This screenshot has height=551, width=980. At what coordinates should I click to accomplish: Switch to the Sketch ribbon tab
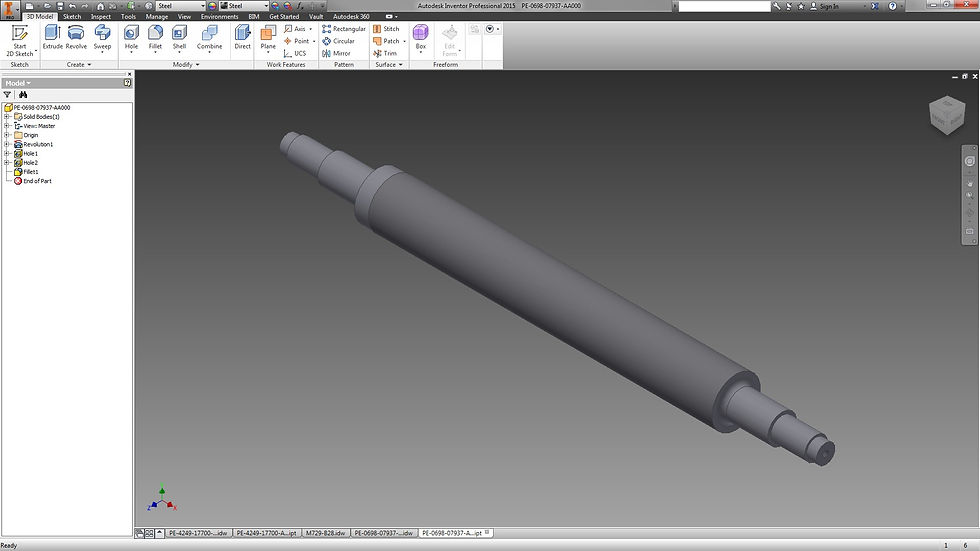coord(72,16)
